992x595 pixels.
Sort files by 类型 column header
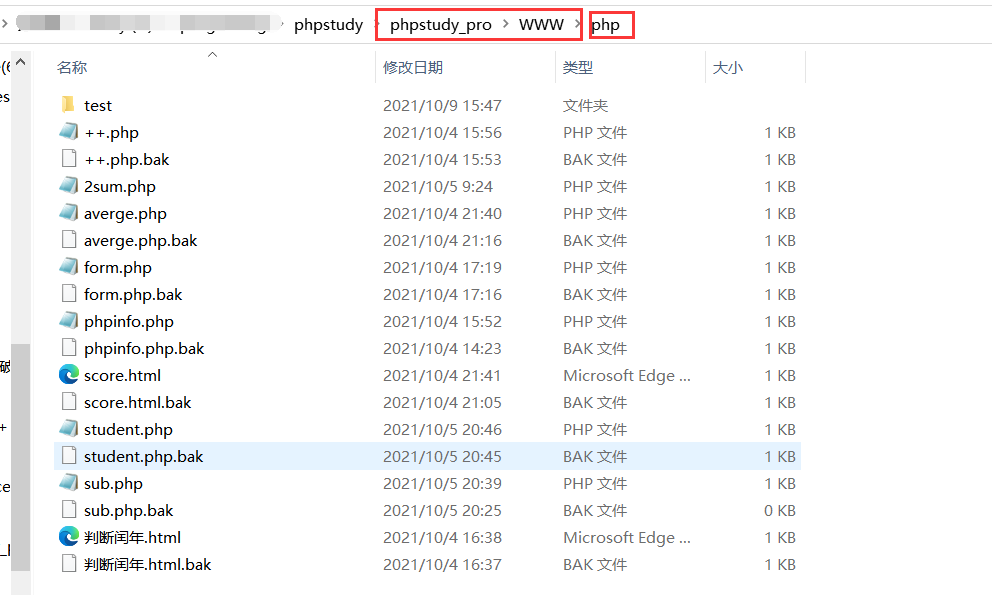coord(578,67)
